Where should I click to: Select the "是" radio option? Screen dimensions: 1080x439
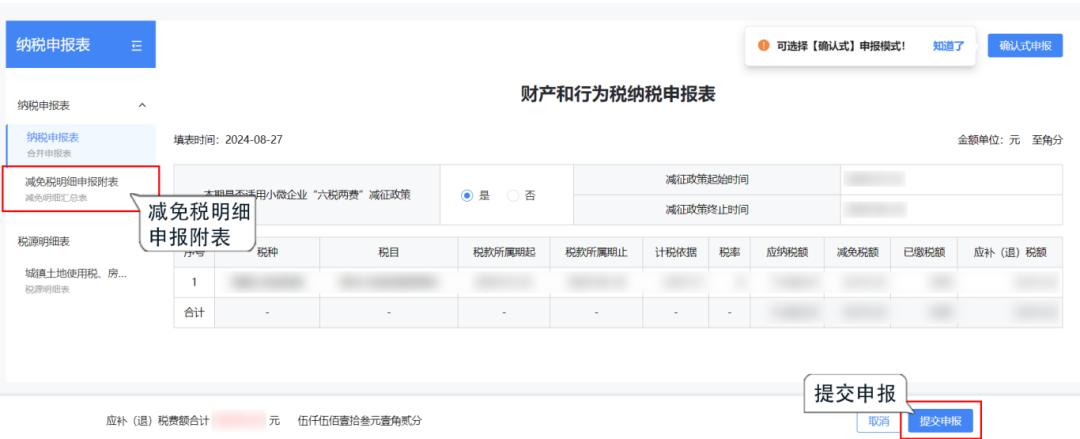point(467,195)
